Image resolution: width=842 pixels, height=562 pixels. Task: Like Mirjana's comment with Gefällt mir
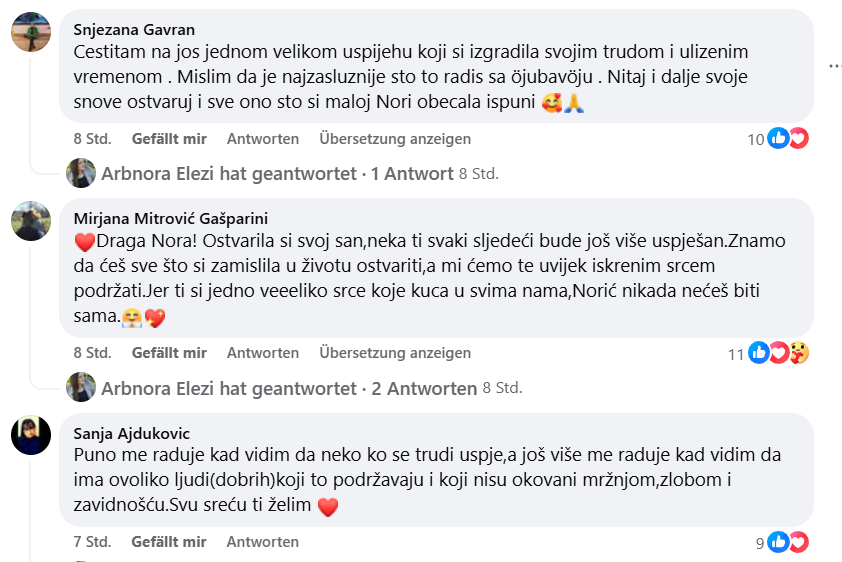click(x=169, y=353)
